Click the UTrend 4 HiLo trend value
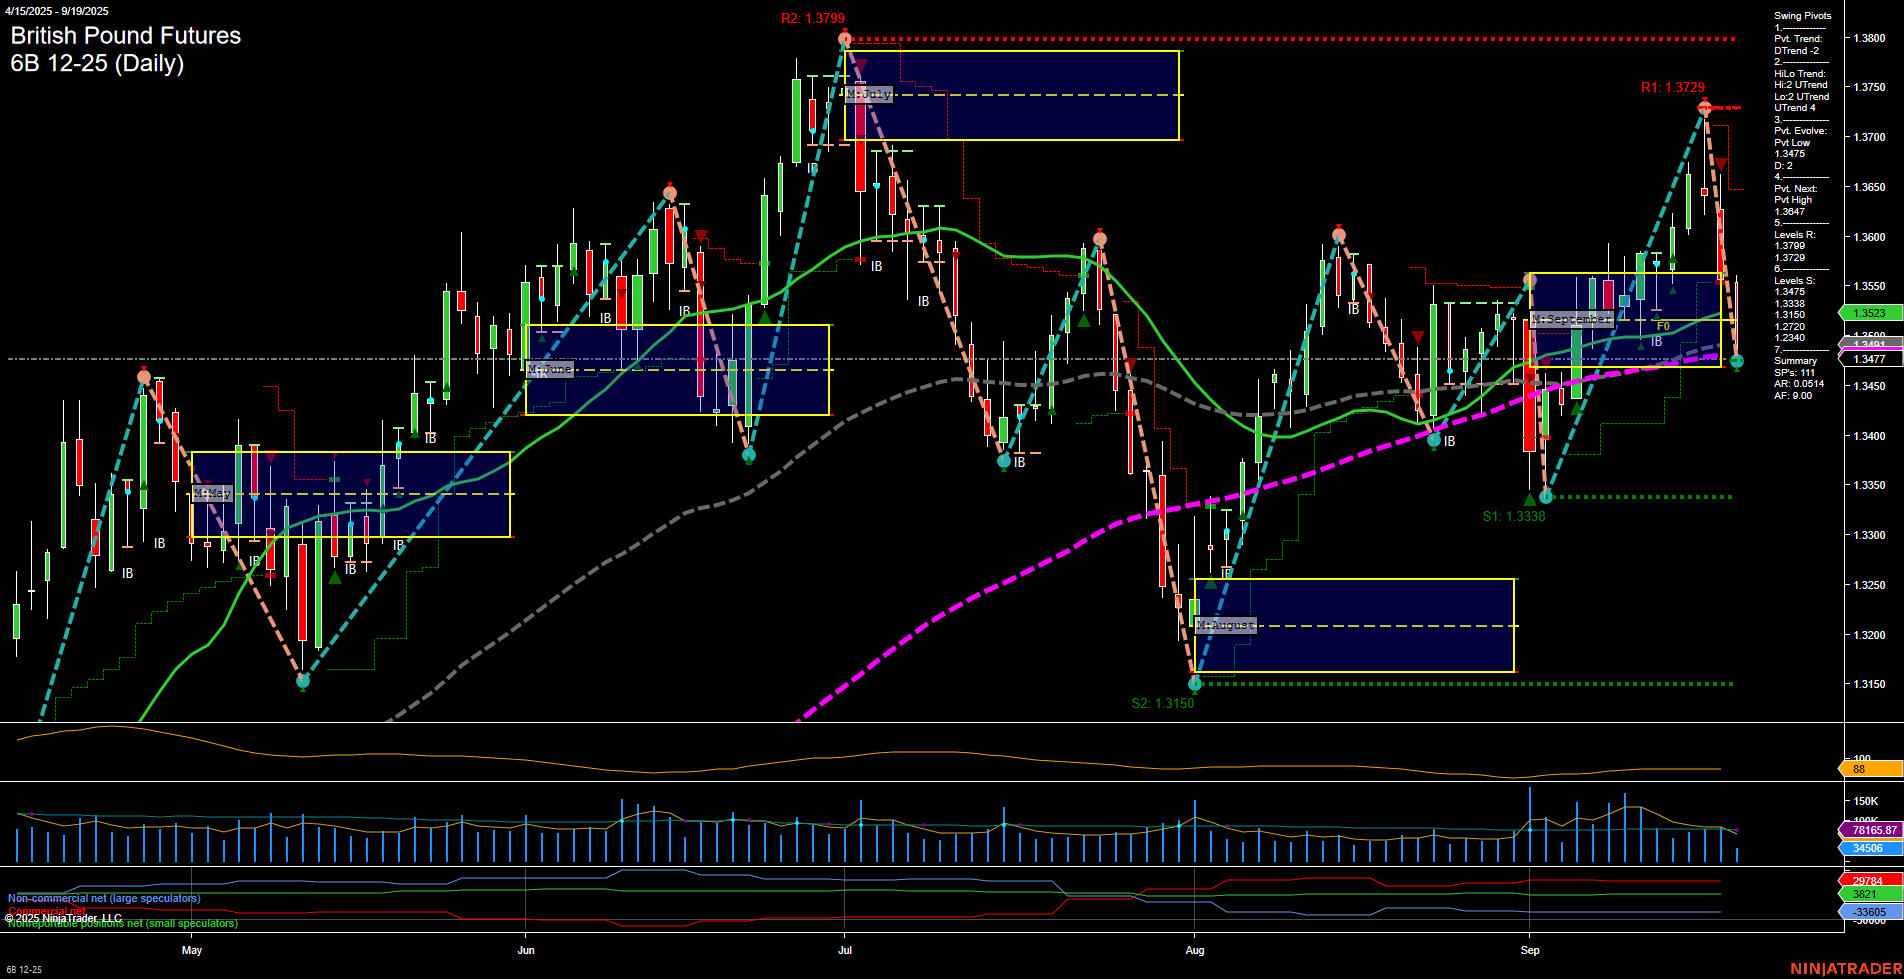The height and width of the screenshot is (979, 1904). (x=1795, y=108)
